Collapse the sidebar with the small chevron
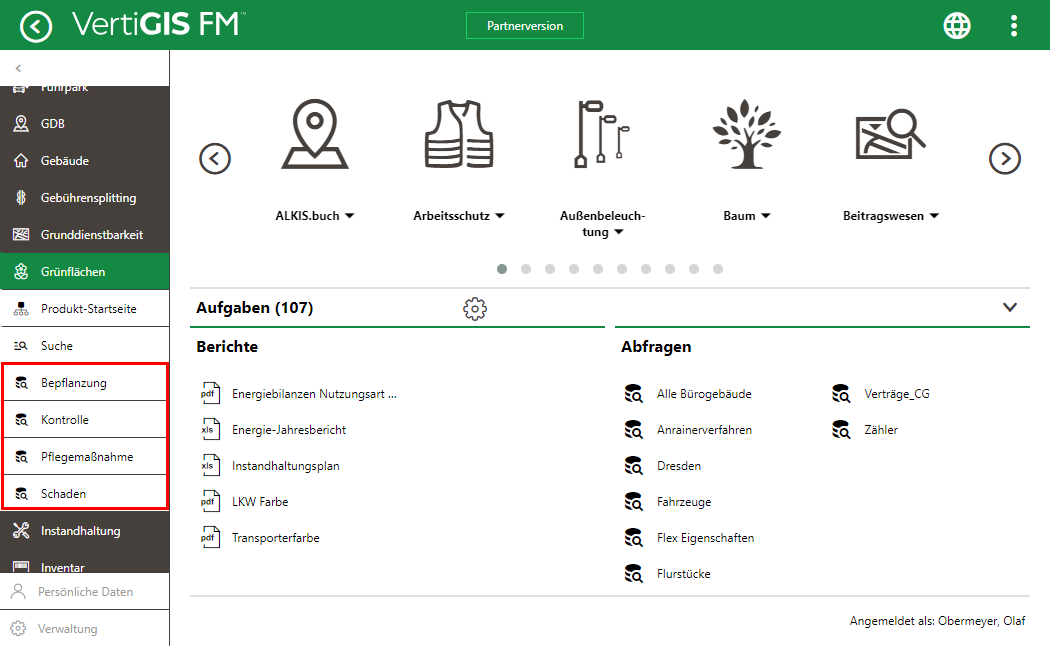This screenshot has width=1050, height=646. (x=18, y=68)
